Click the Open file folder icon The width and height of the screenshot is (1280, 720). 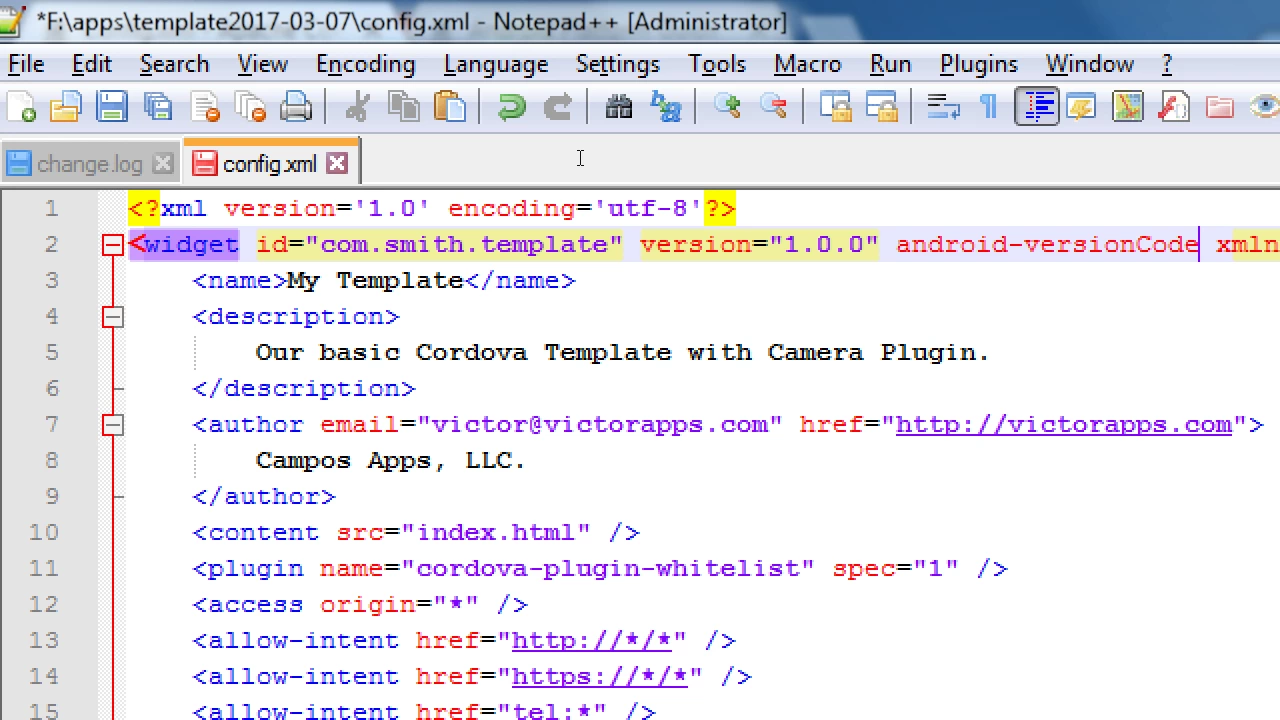pyautogui.click(x=66, y=107)
